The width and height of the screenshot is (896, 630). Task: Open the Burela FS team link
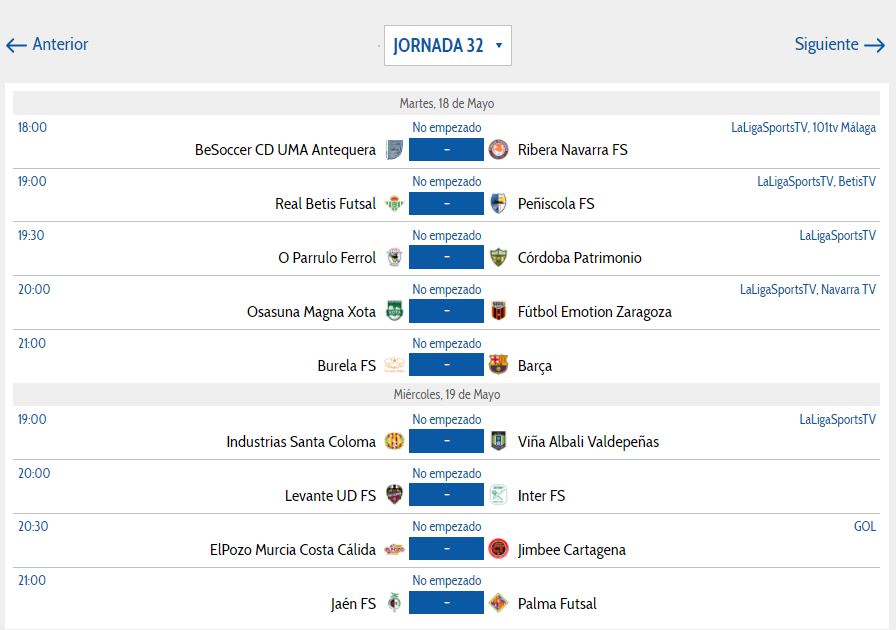[346, 365]
